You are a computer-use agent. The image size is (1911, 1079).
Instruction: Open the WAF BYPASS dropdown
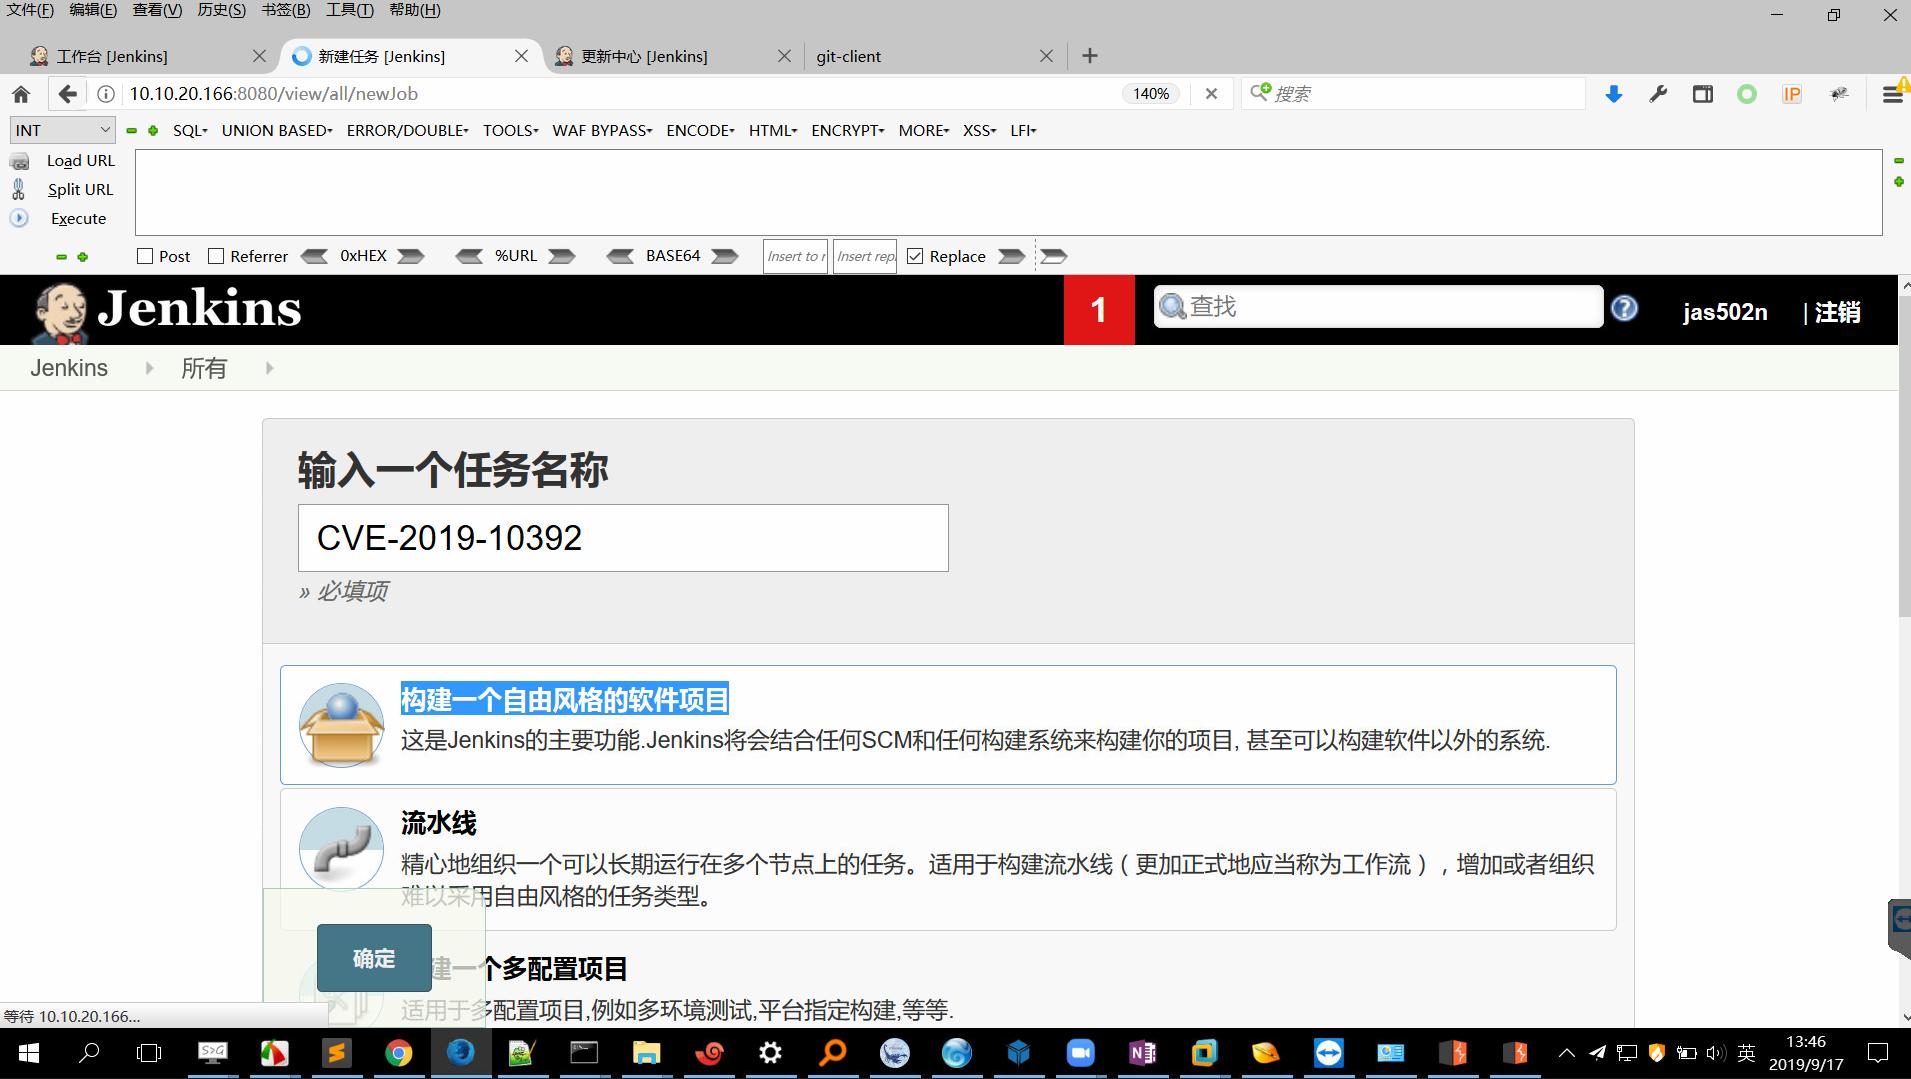coord(603,130)
